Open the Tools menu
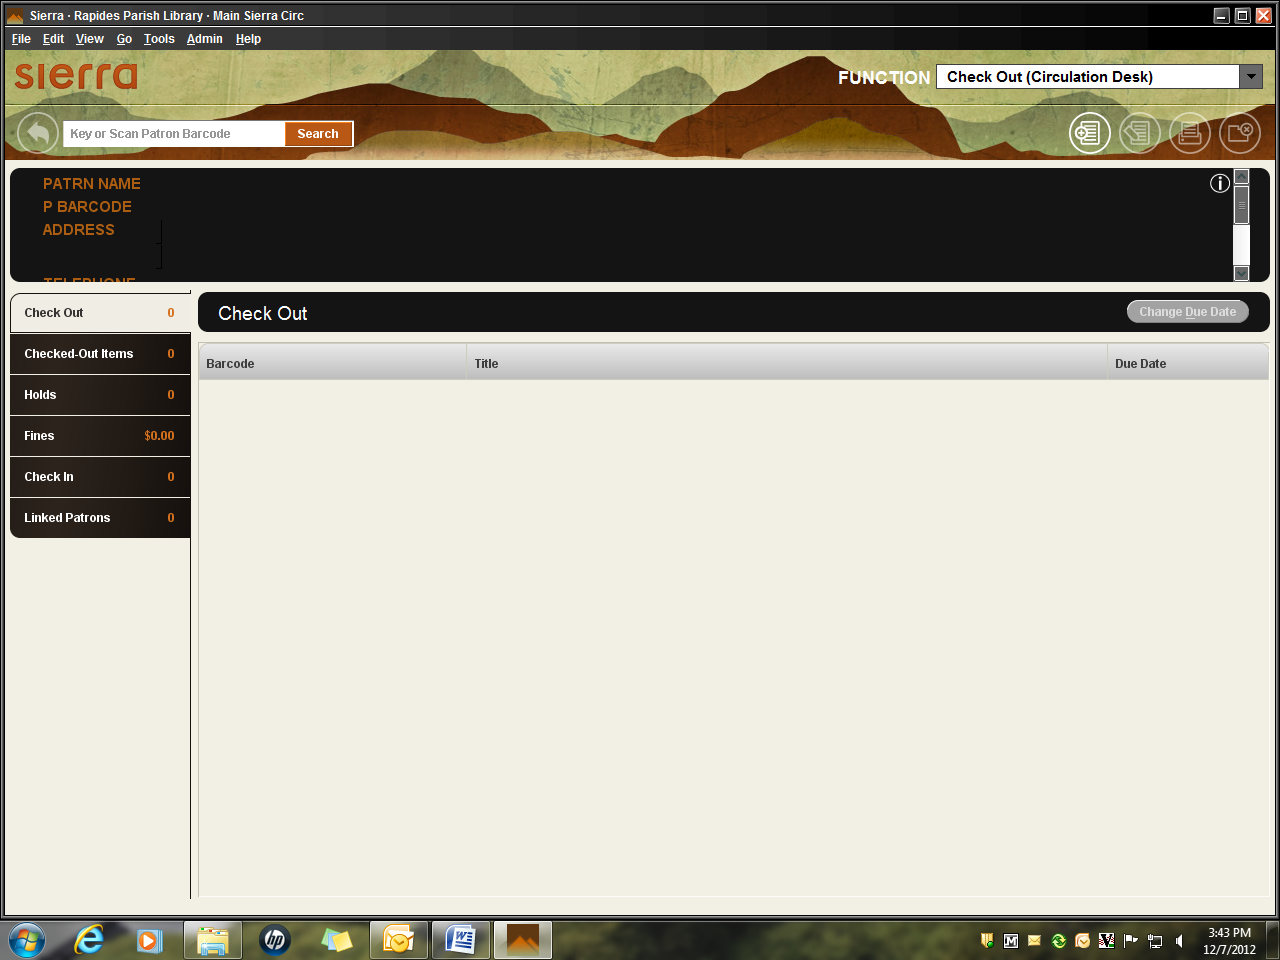 point(159,39)
